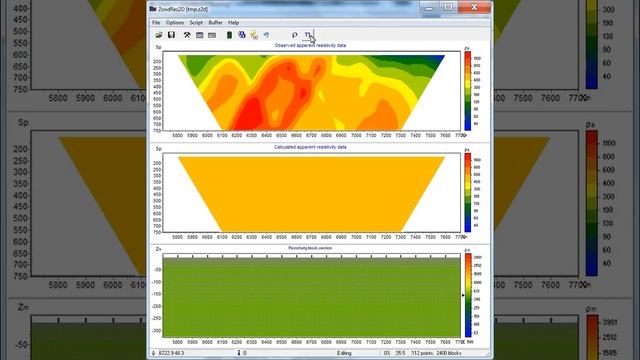Image resolution: width=640 pixels, height=360 pixels.
Task: Click the undo arrow toolbar icon
Action: [266, 35]
